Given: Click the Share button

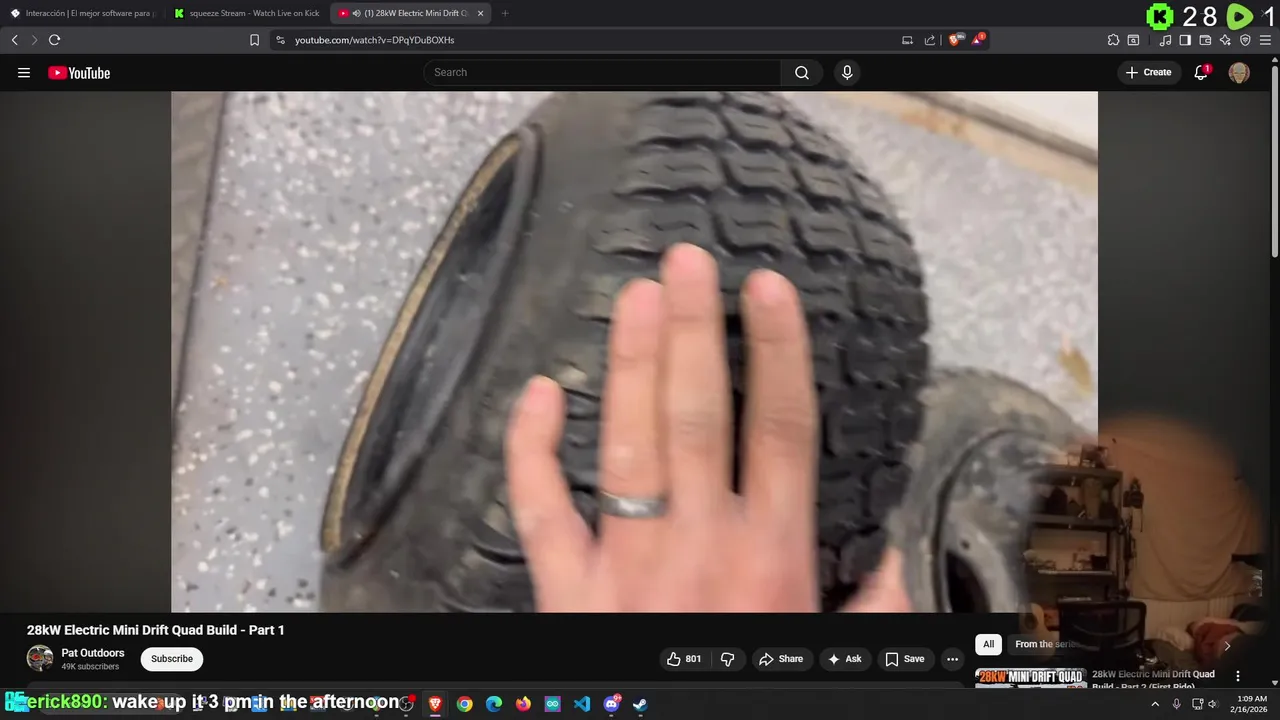Looking at the screenshot, I should tap(781, 659).
